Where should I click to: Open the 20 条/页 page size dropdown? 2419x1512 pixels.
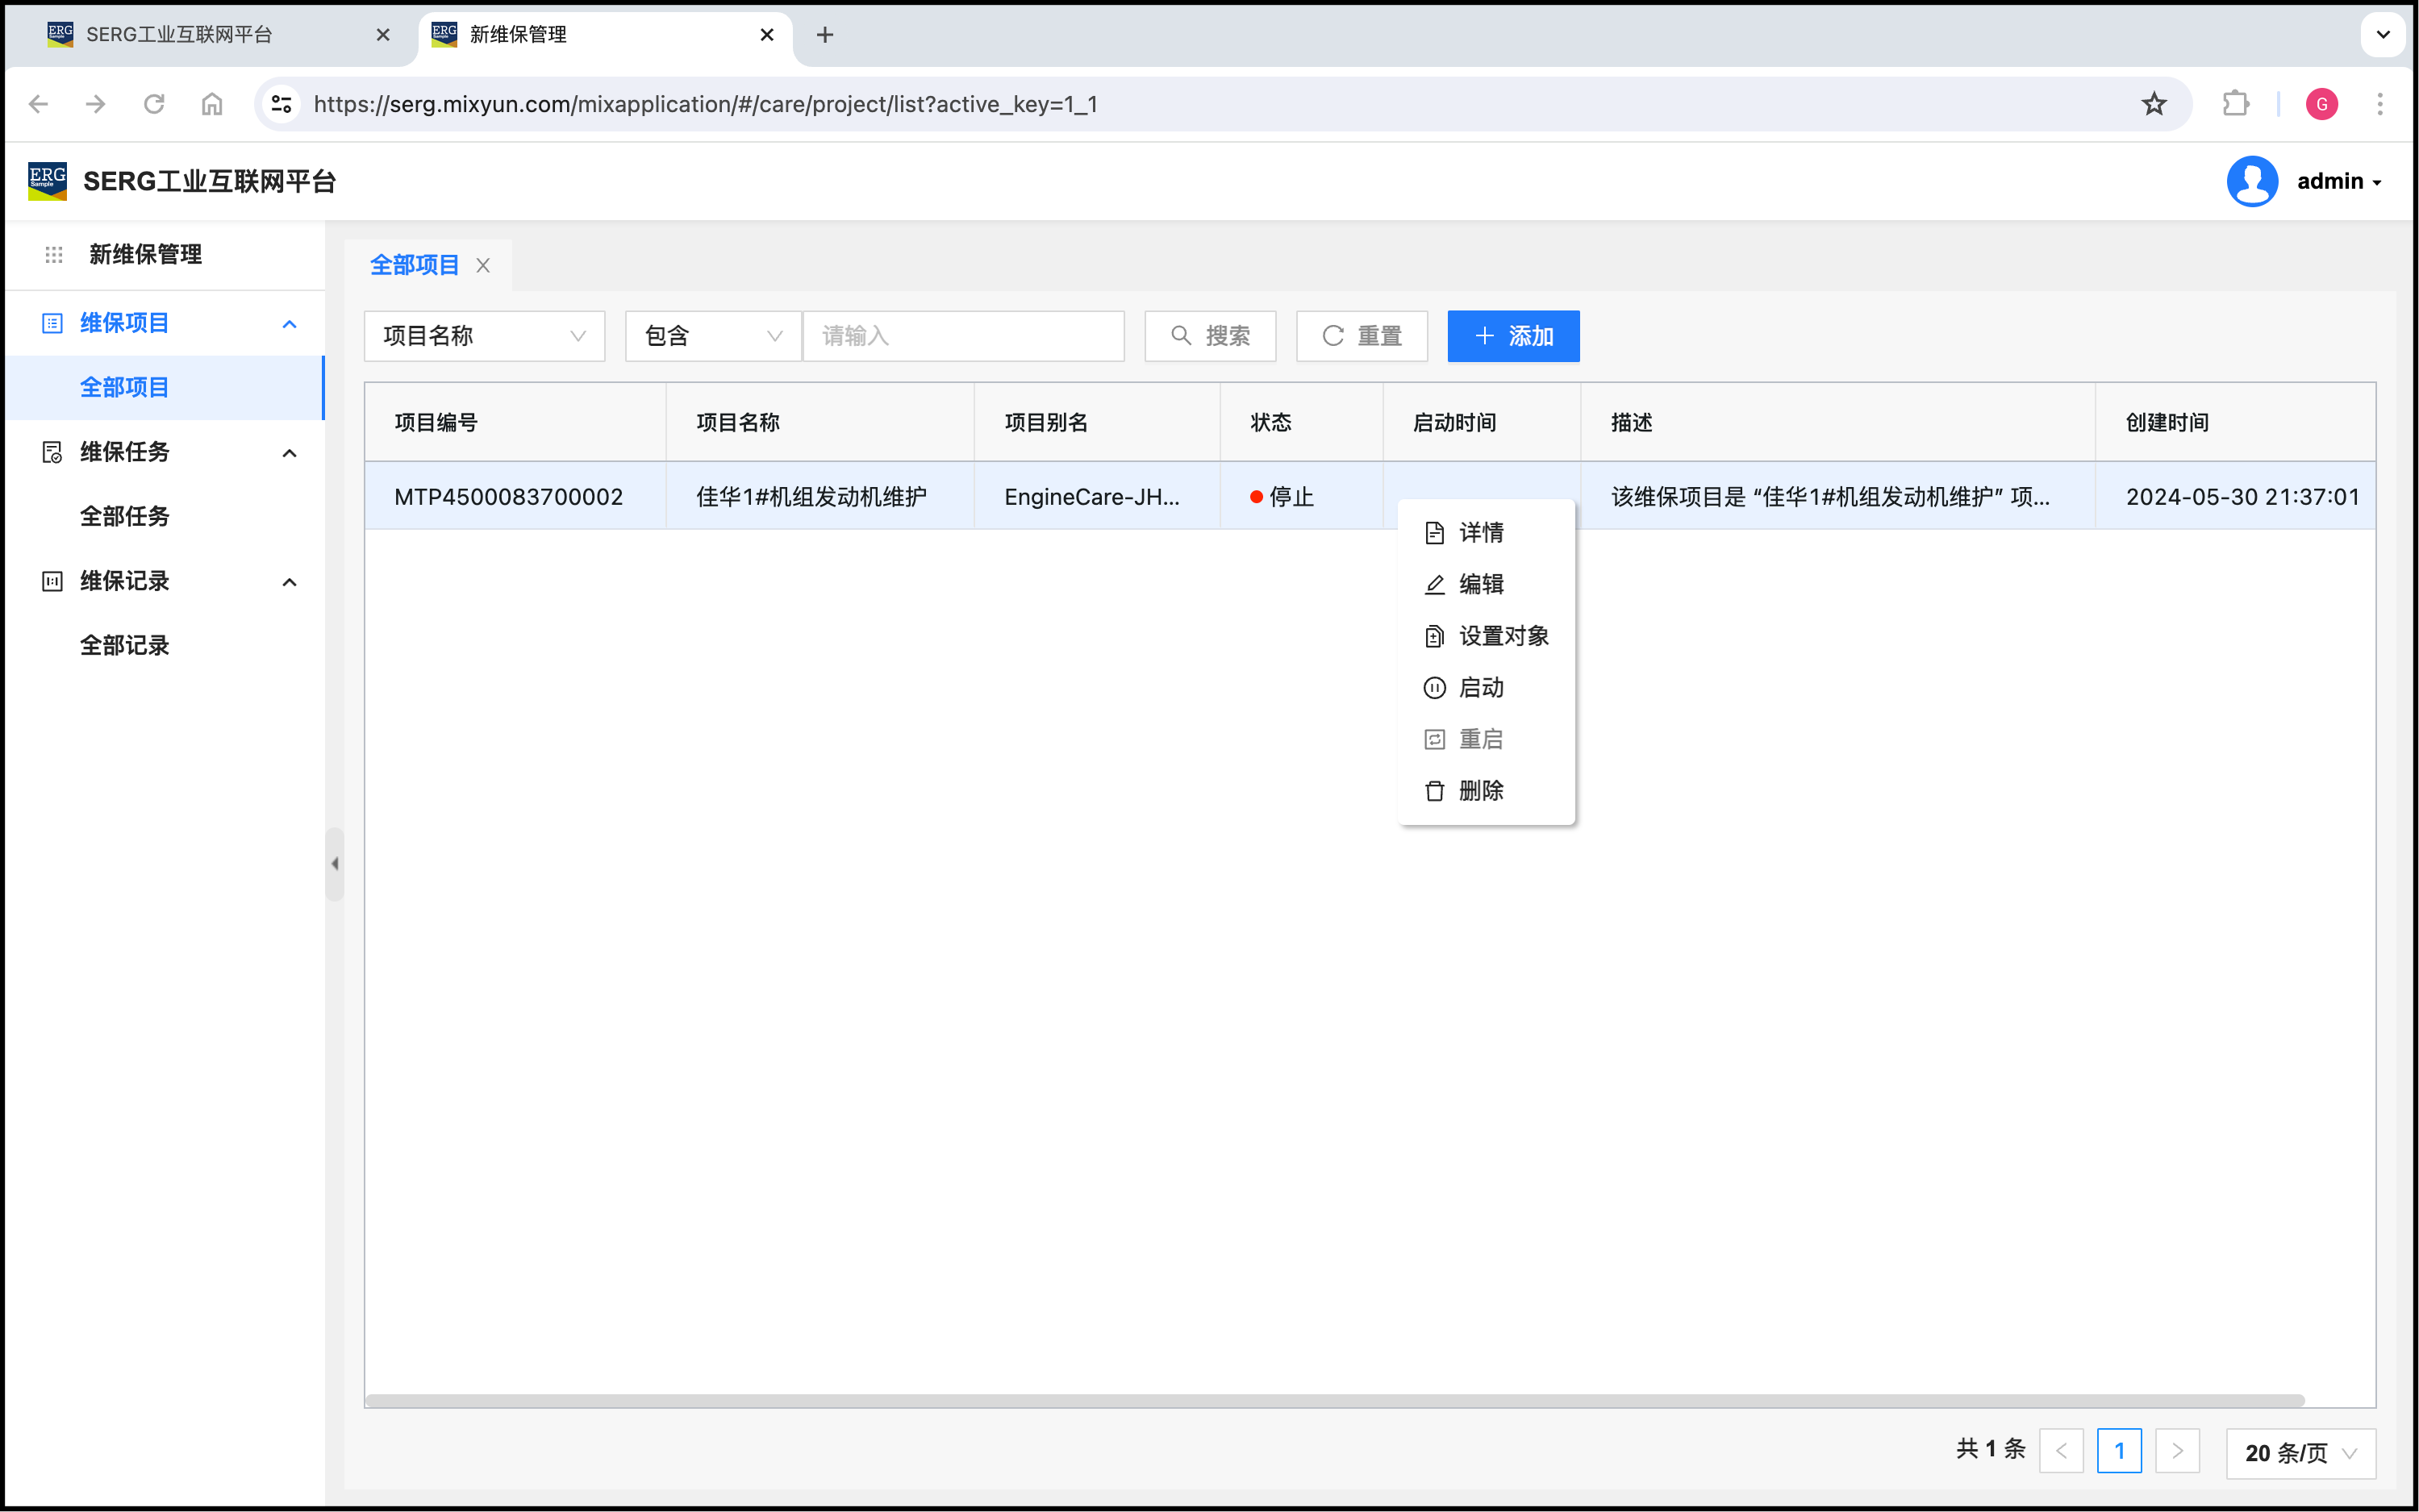2299,1452
